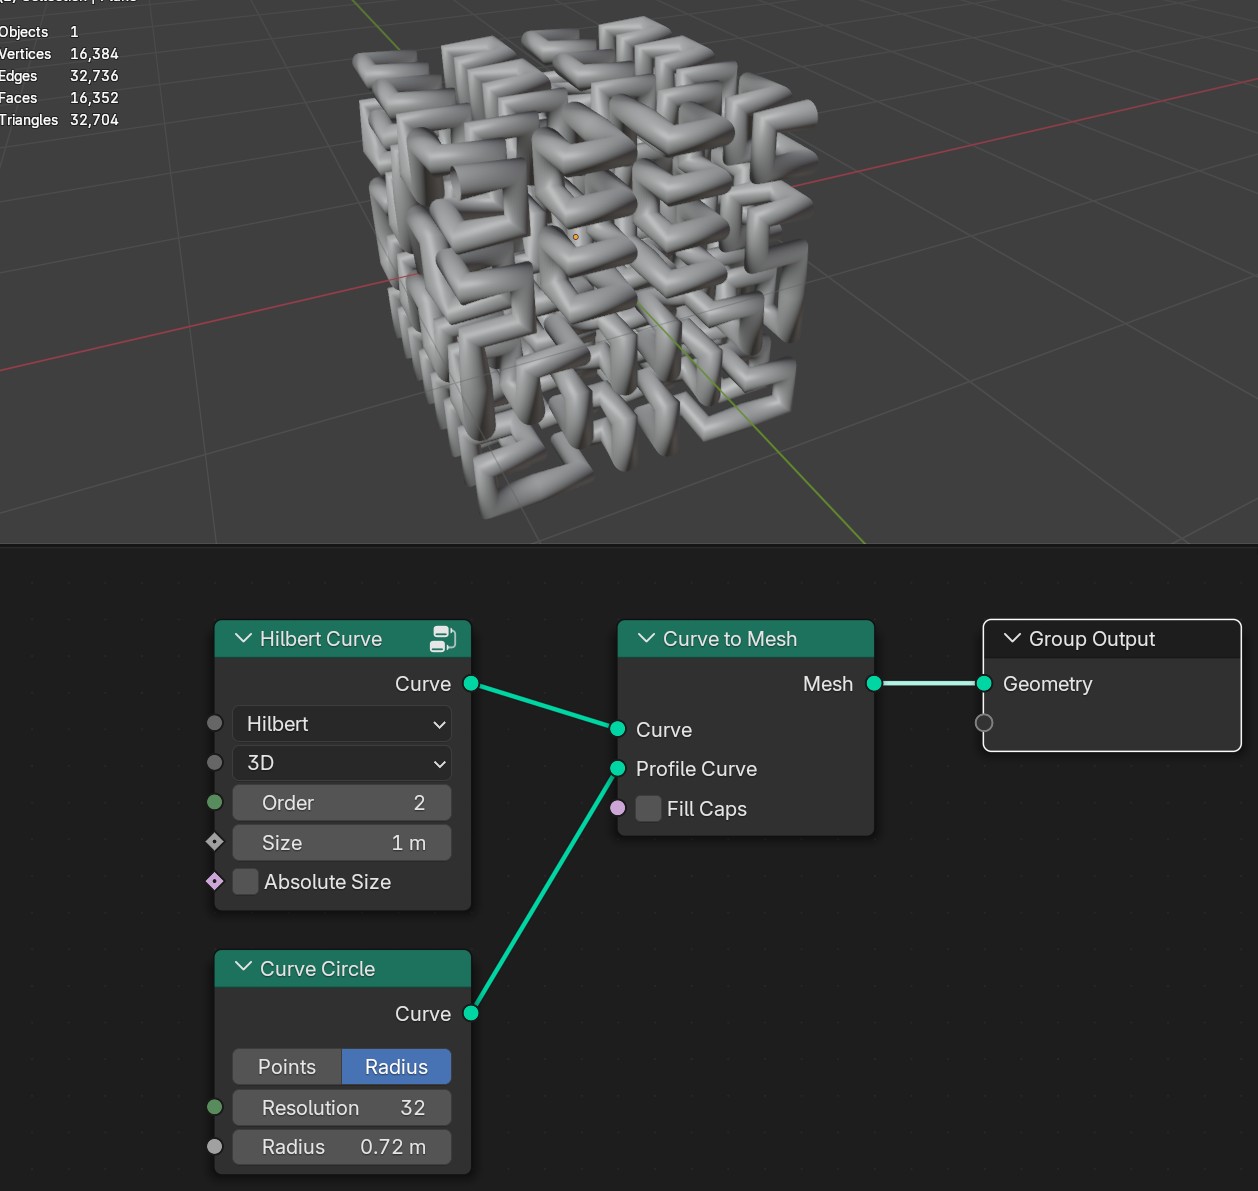Click the empty Group Output socket
1258x1191 pixels.
pos(984,722)
